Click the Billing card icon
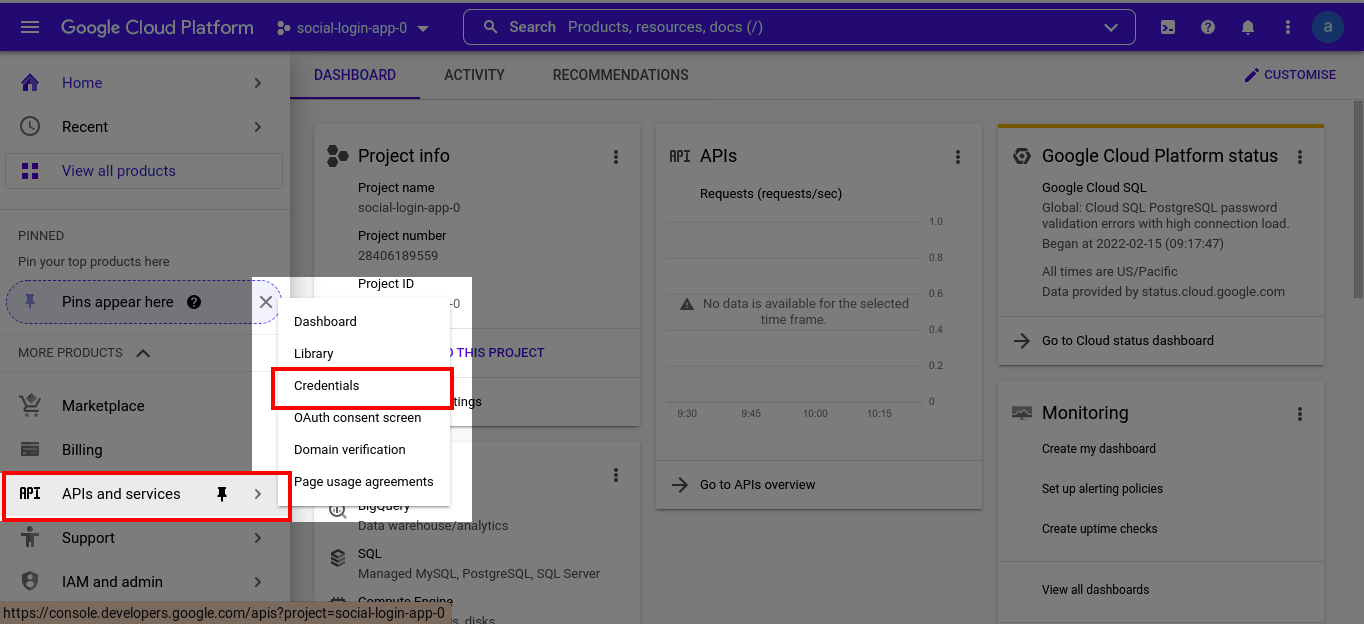 point(30,450)
